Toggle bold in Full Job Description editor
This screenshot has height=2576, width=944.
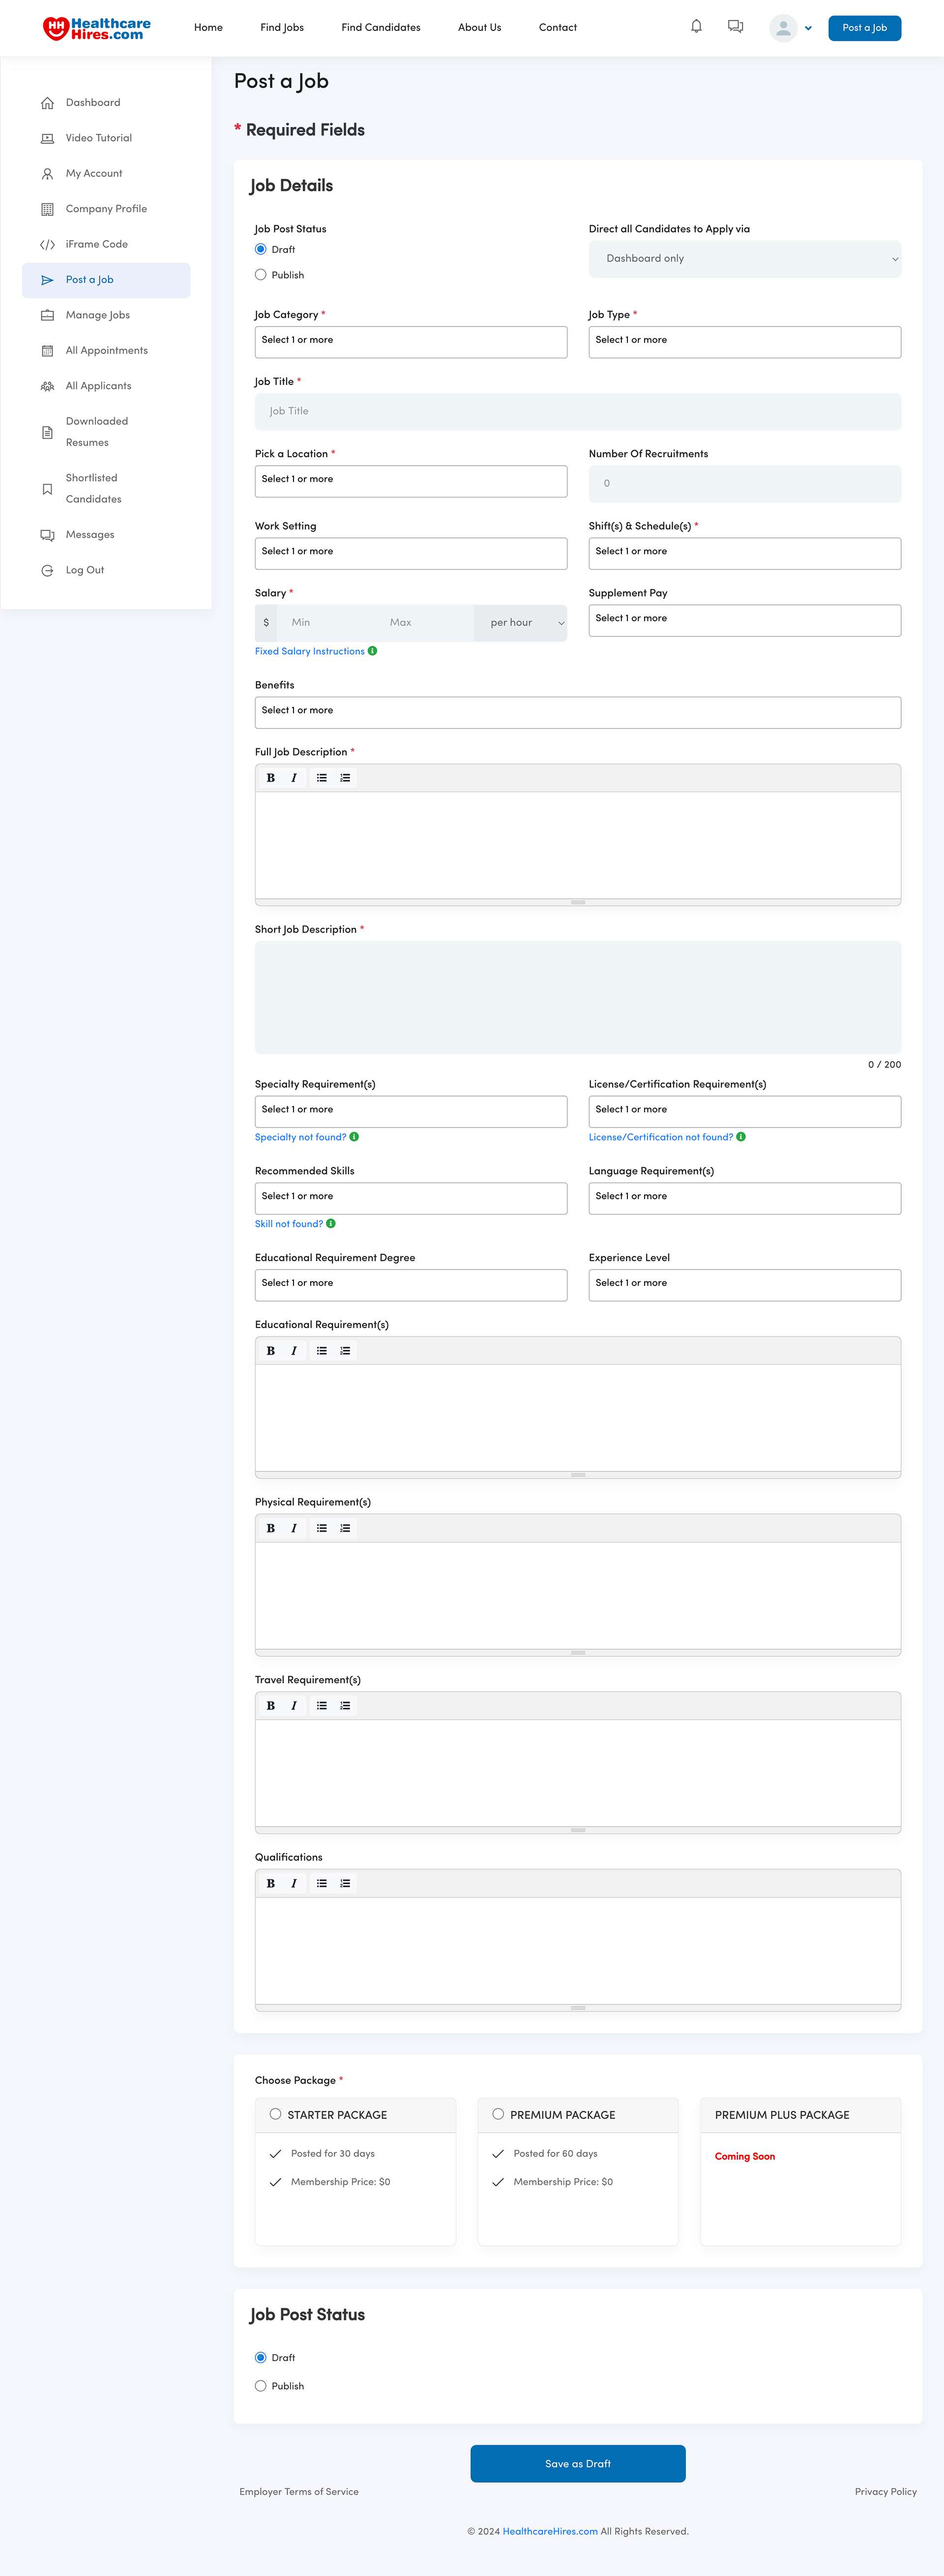click(270, 778)
